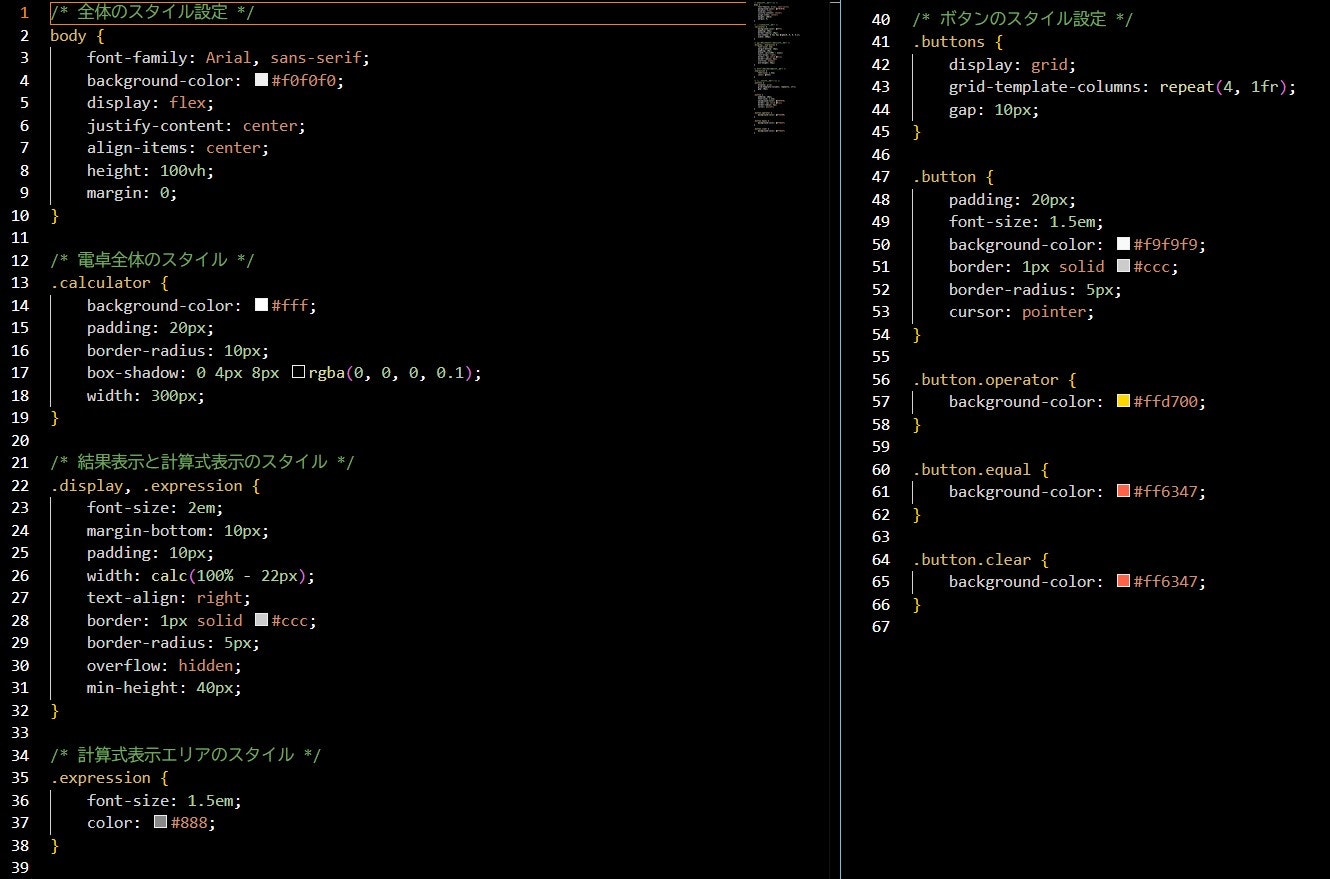Click the comment '/* 全体のスタイル設定 */'

pos(152,13)
